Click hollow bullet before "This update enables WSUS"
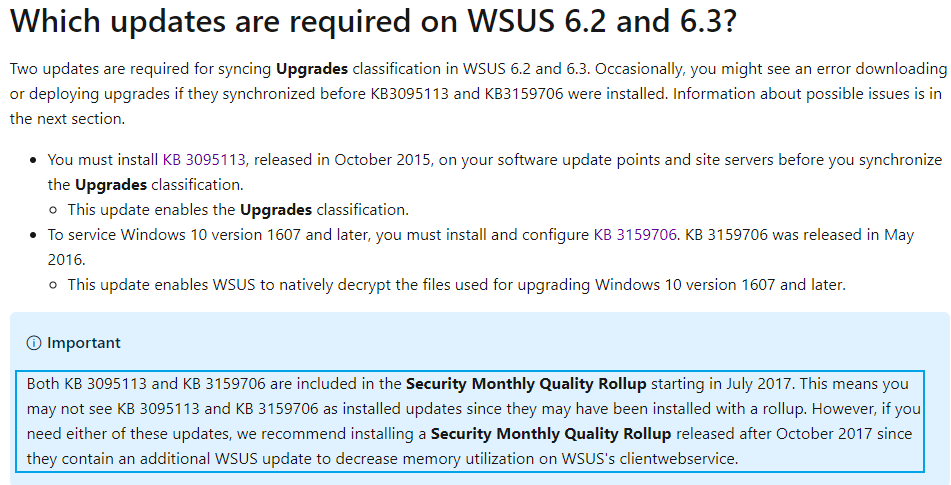 (54, 285)
